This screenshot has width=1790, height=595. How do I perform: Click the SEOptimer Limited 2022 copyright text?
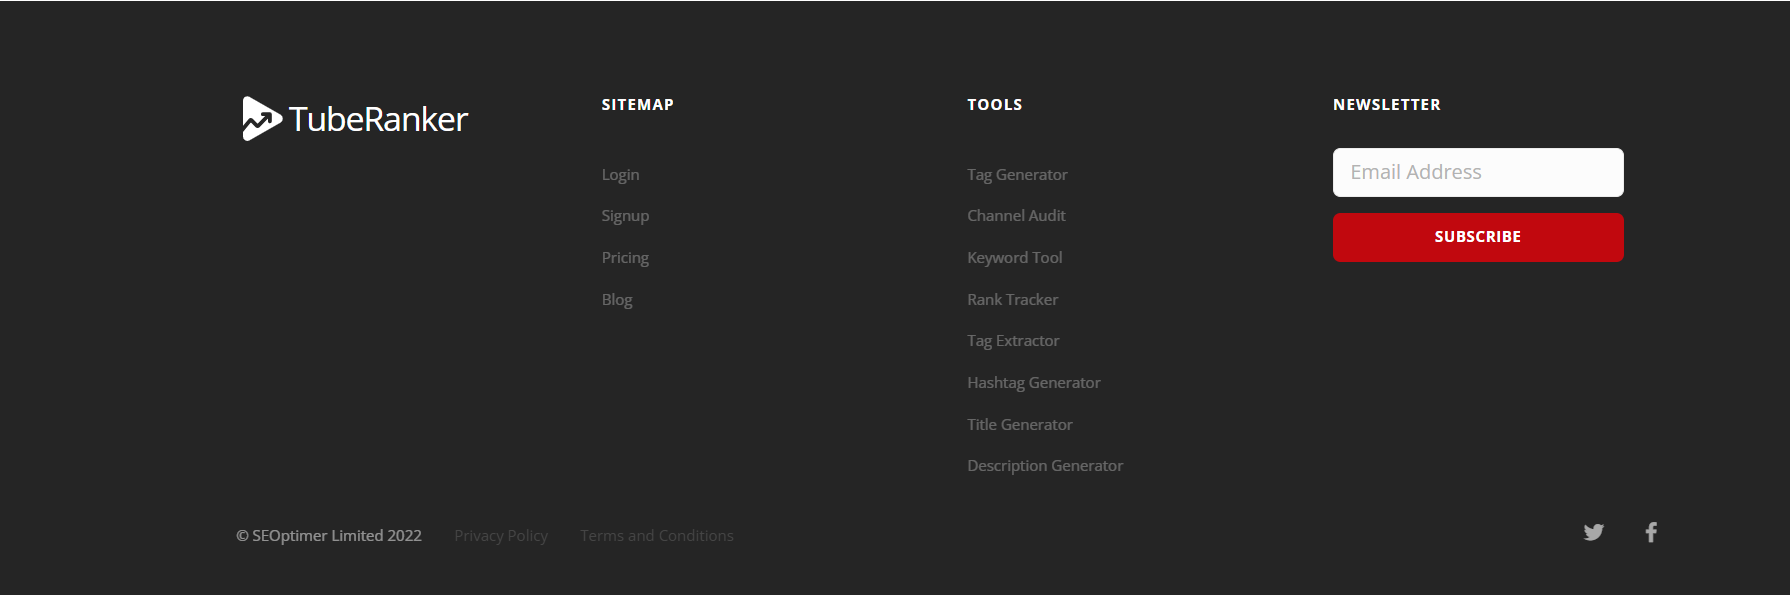(x=329, y=536)
